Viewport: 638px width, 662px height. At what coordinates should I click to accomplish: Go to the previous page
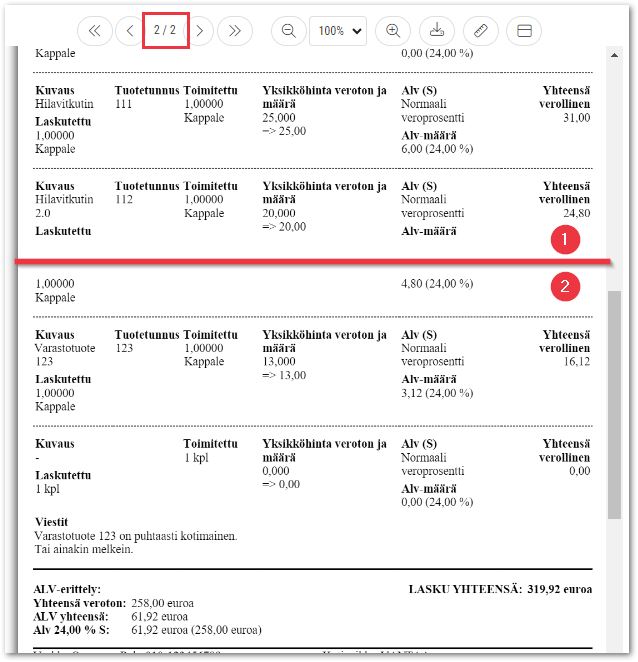(x=130, y=31)
